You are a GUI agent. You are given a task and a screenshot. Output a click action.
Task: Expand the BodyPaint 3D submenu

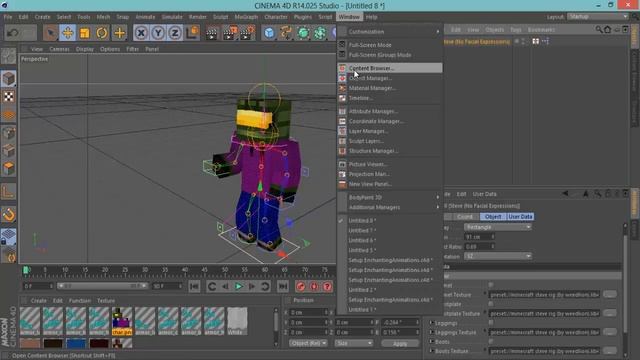[x=390, y=197]
